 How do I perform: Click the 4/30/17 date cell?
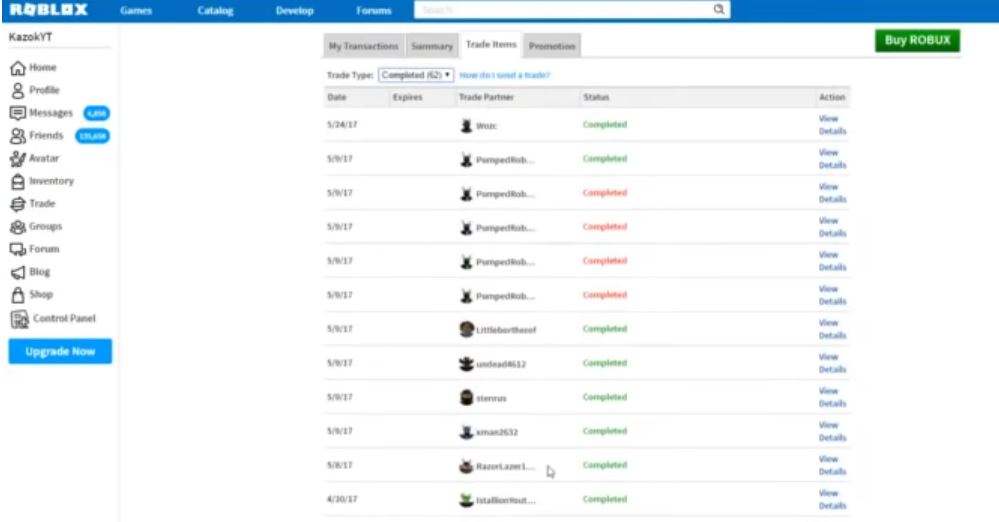tap(342, 499)
